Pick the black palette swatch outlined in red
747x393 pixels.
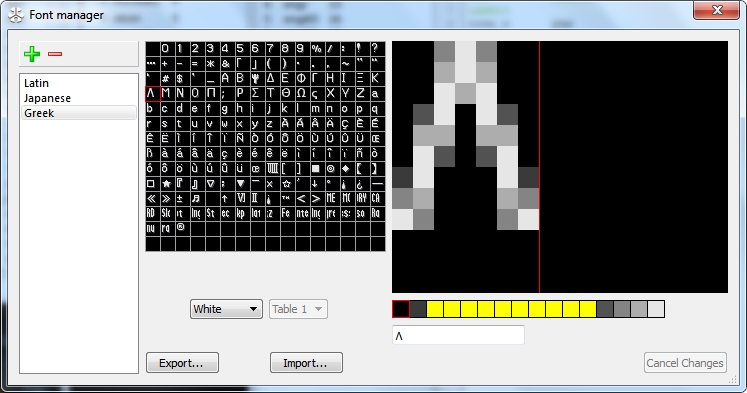pyautogui.click(x=401, y=309)
